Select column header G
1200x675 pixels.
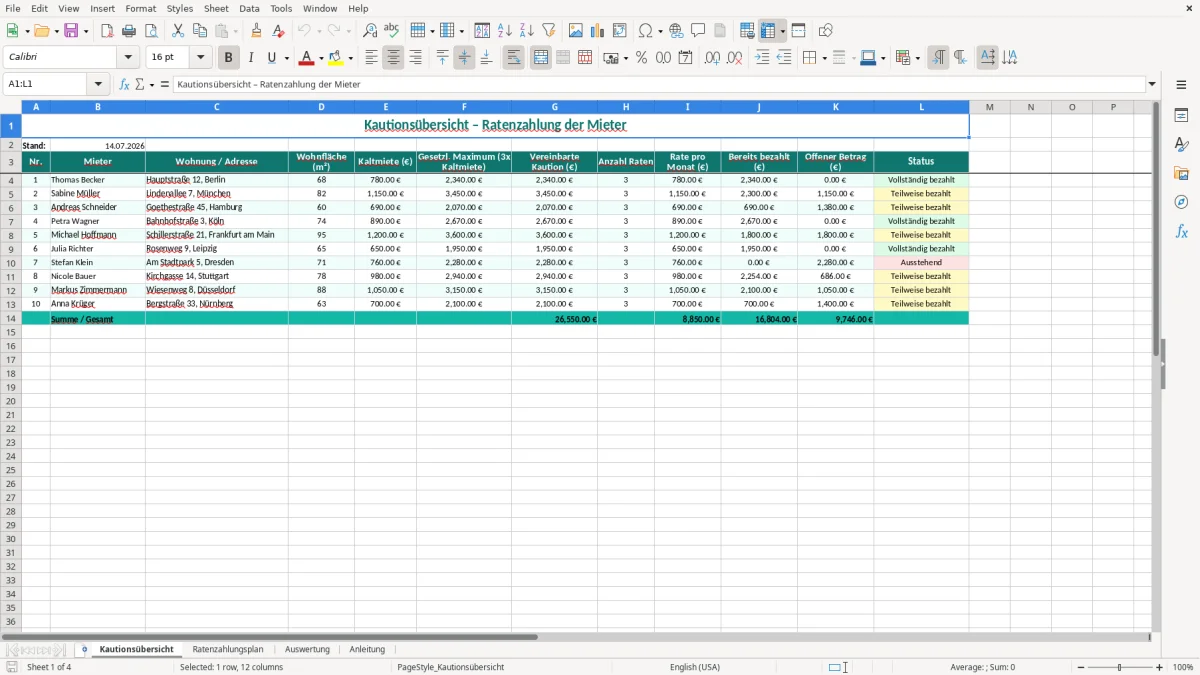[x=555, y=107]
